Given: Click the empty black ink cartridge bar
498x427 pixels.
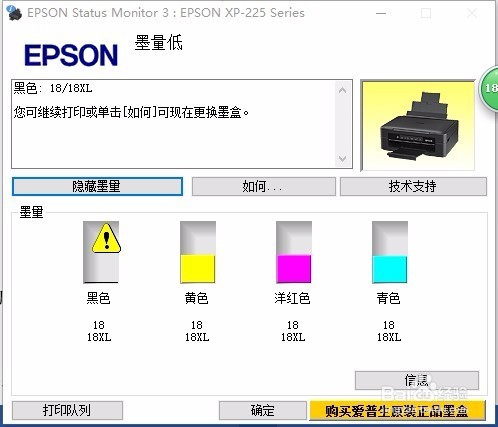Looking at the screenshot, I should coord(101,252).
